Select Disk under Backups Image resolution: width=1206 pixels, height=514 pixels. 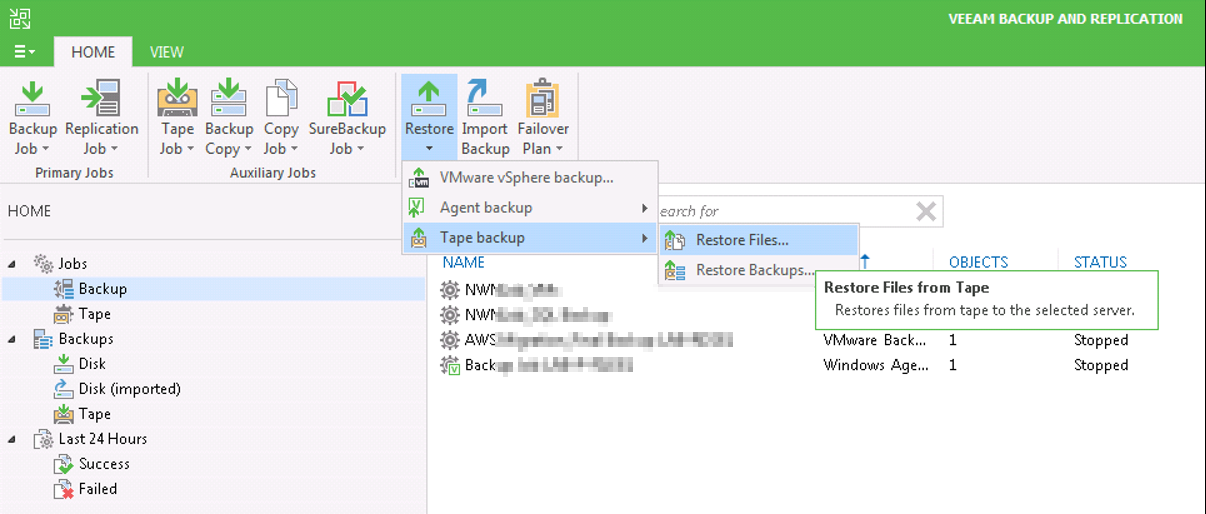tap(92, 364)
